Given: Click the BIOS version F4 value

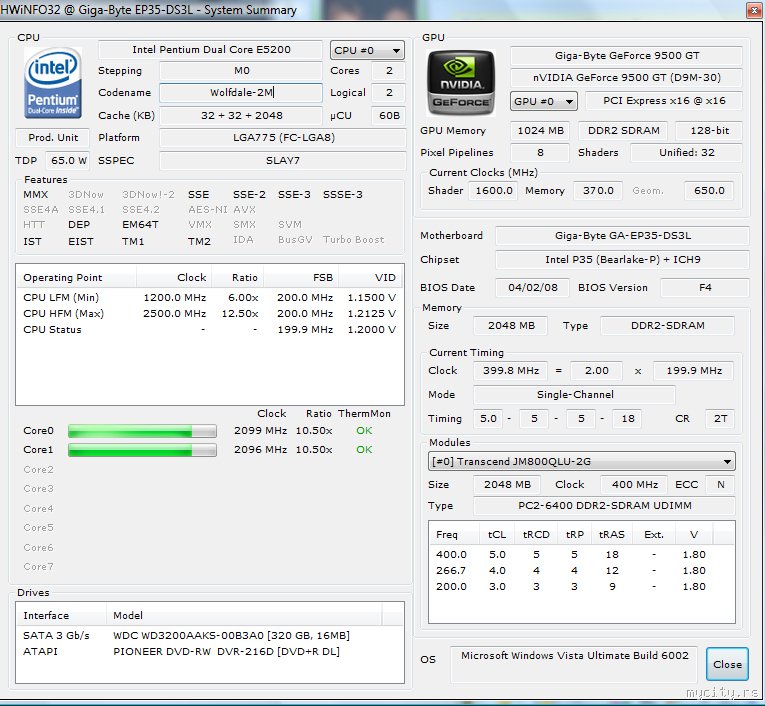Looking at the screenshot, I should pos(705,288).
